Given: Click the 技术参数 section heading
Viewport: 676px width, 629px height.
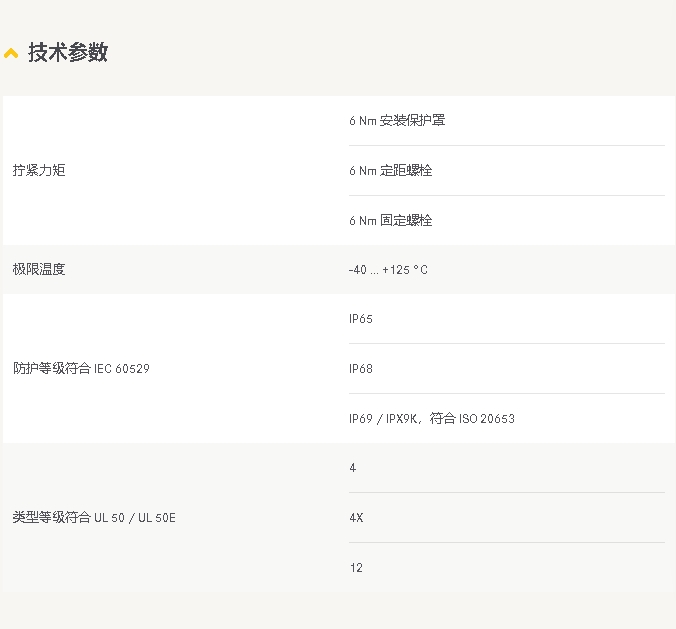Looking at the screenshot, I should pos(67,53).
